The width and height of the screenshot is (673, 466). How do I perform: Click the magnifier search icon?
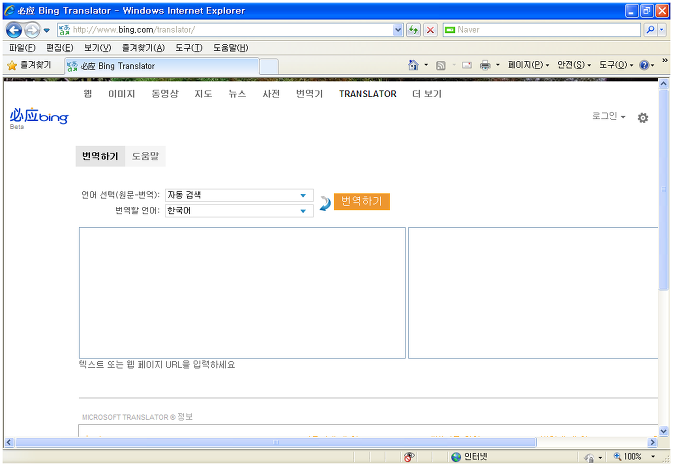pos(651,30)
